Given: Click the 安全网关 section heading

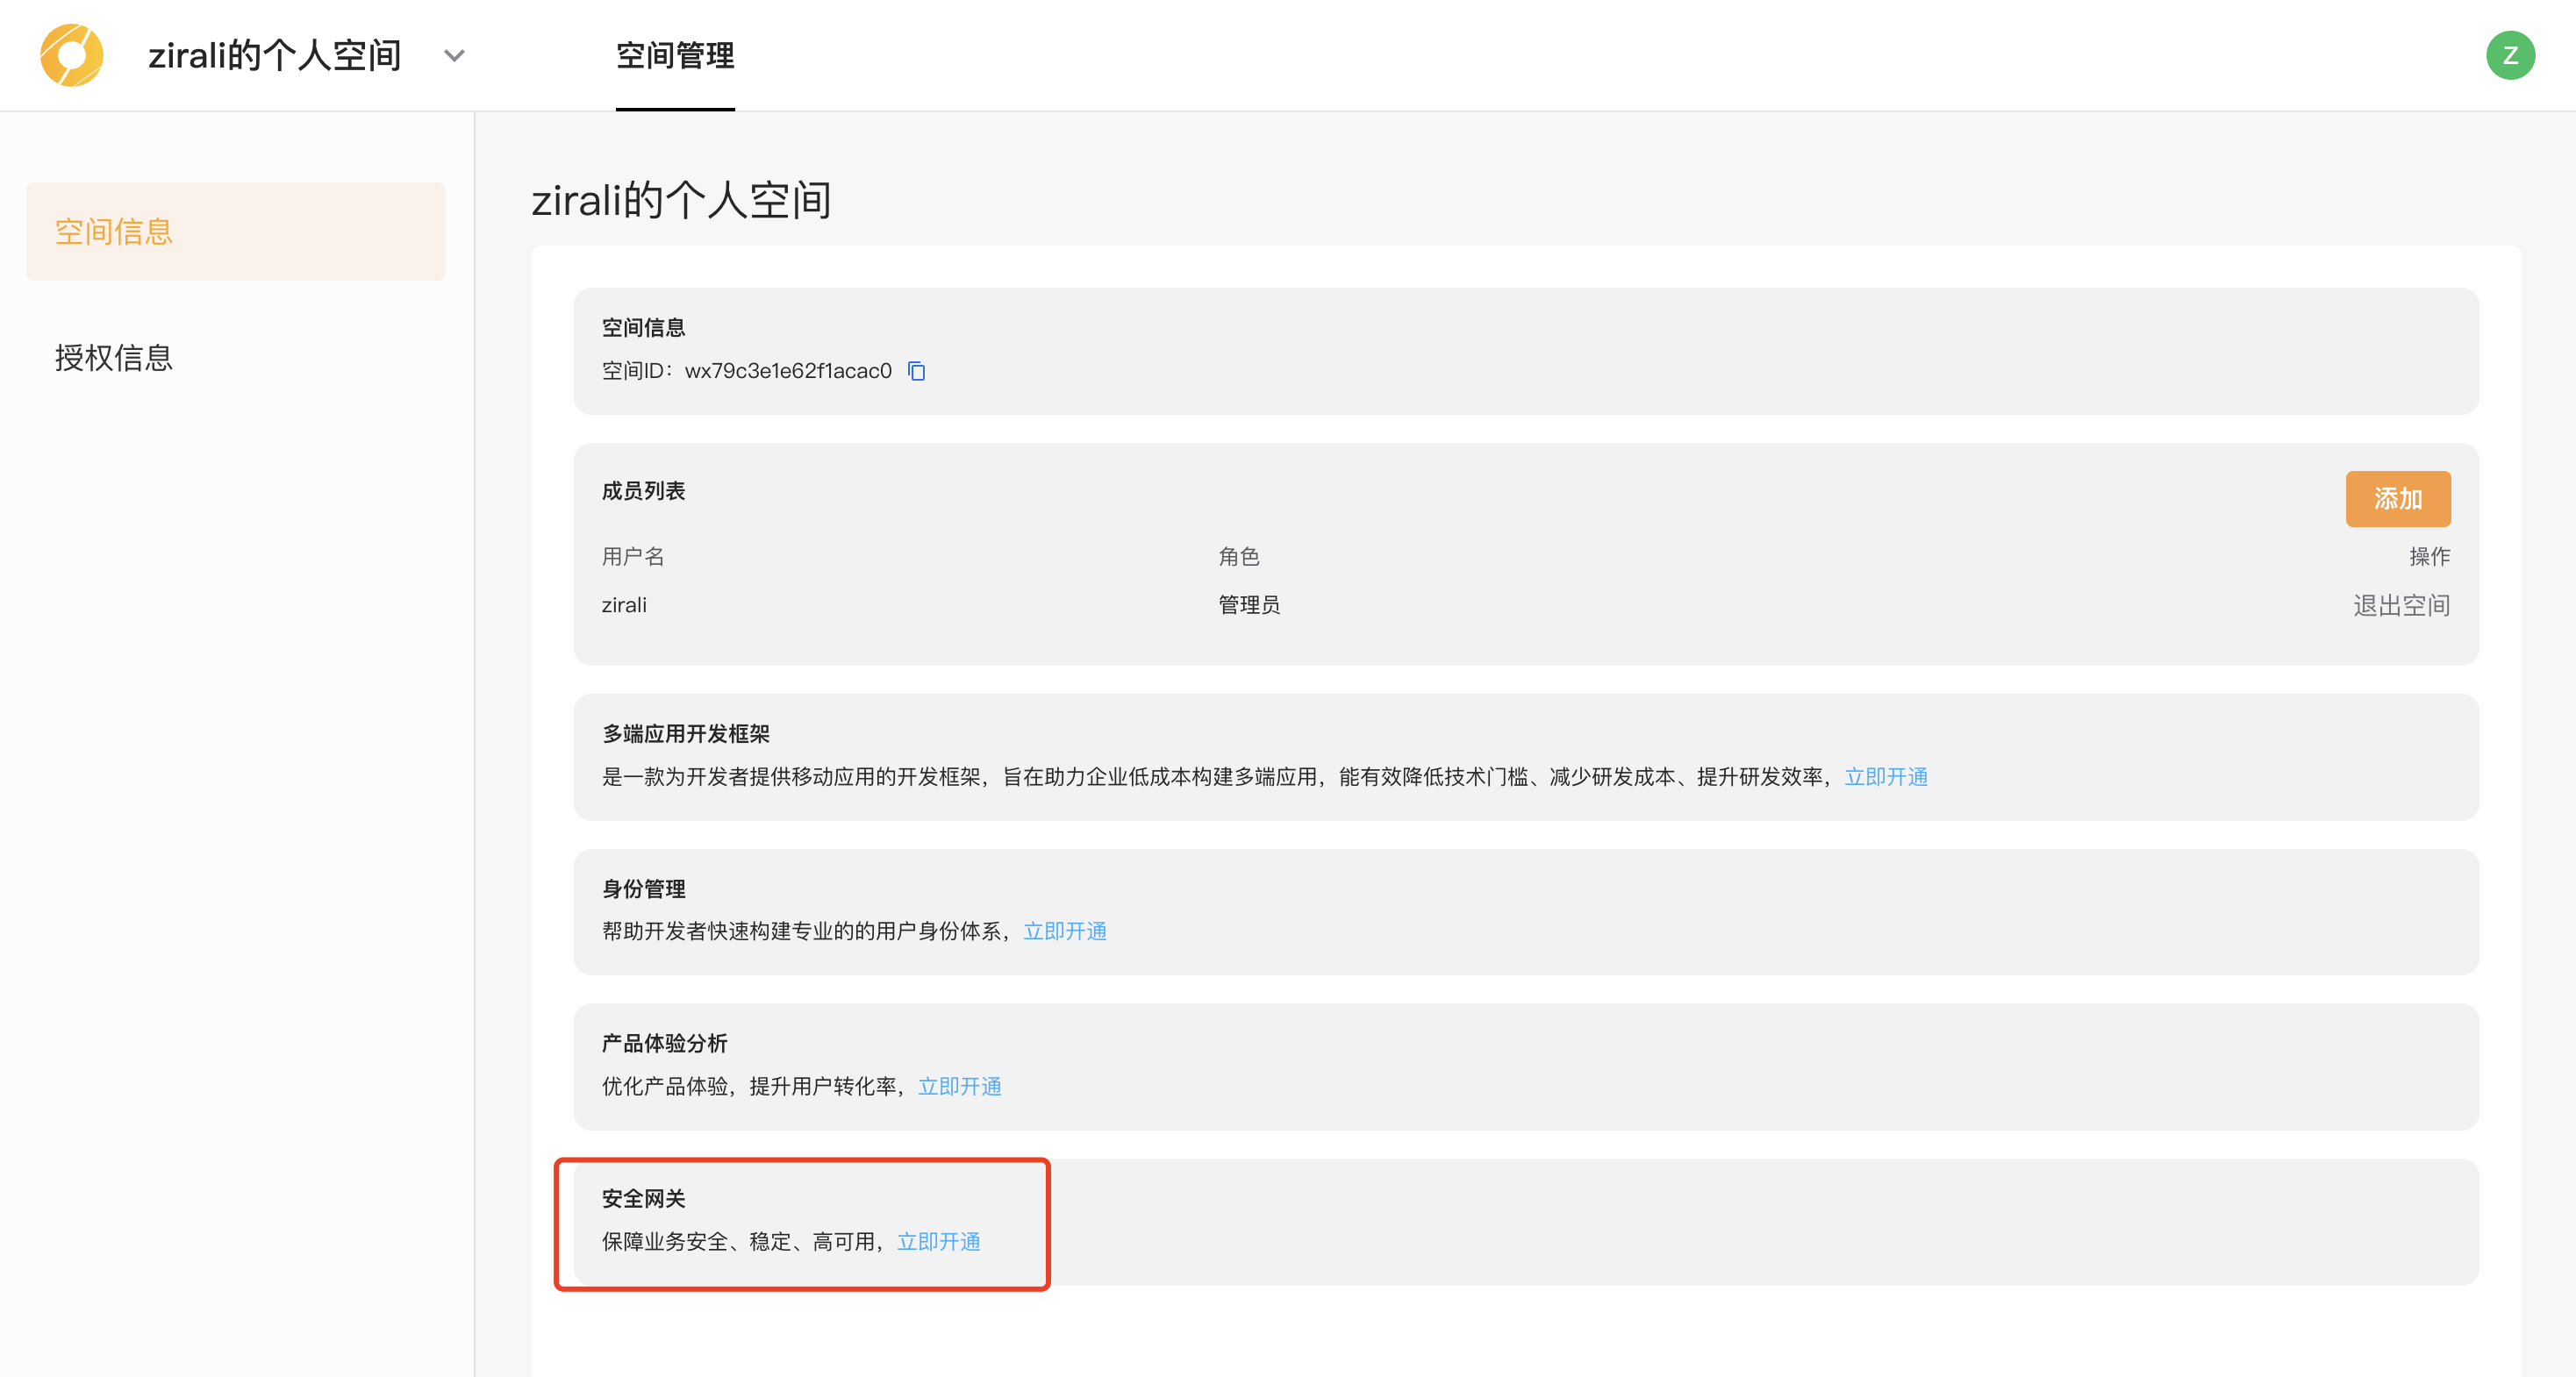Looking at the screenshot, I should (x=643, y=1198).
